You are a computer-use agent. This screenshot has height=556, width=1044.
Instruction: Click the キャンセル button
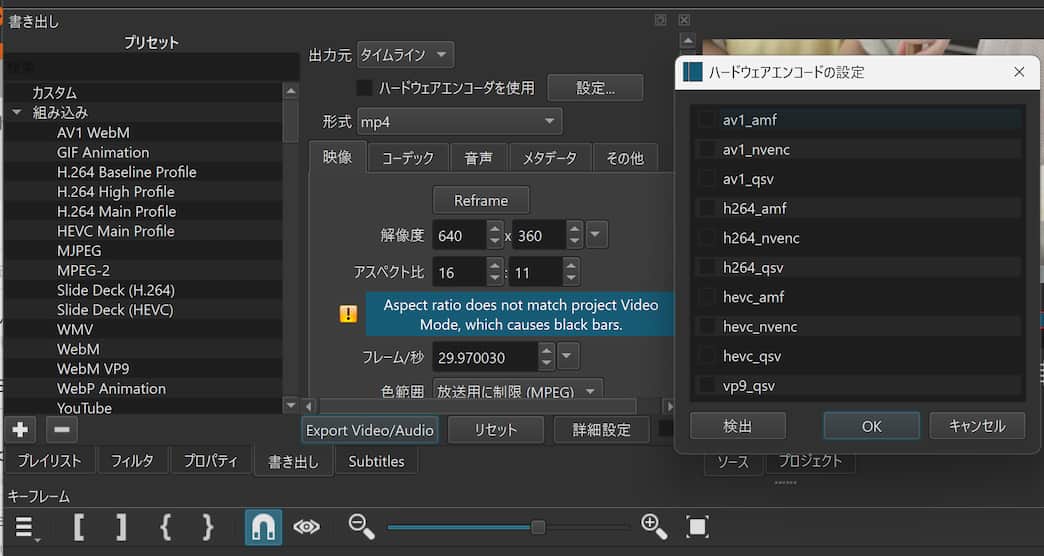(977, 426)
